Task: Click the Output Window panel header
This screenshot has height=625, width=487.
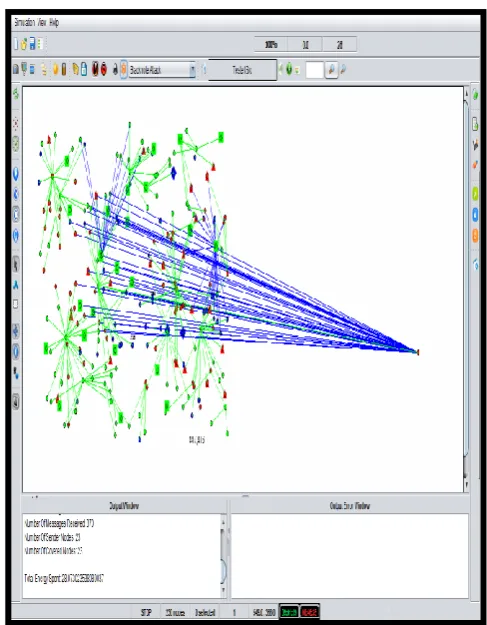Action: pos(124,506)
